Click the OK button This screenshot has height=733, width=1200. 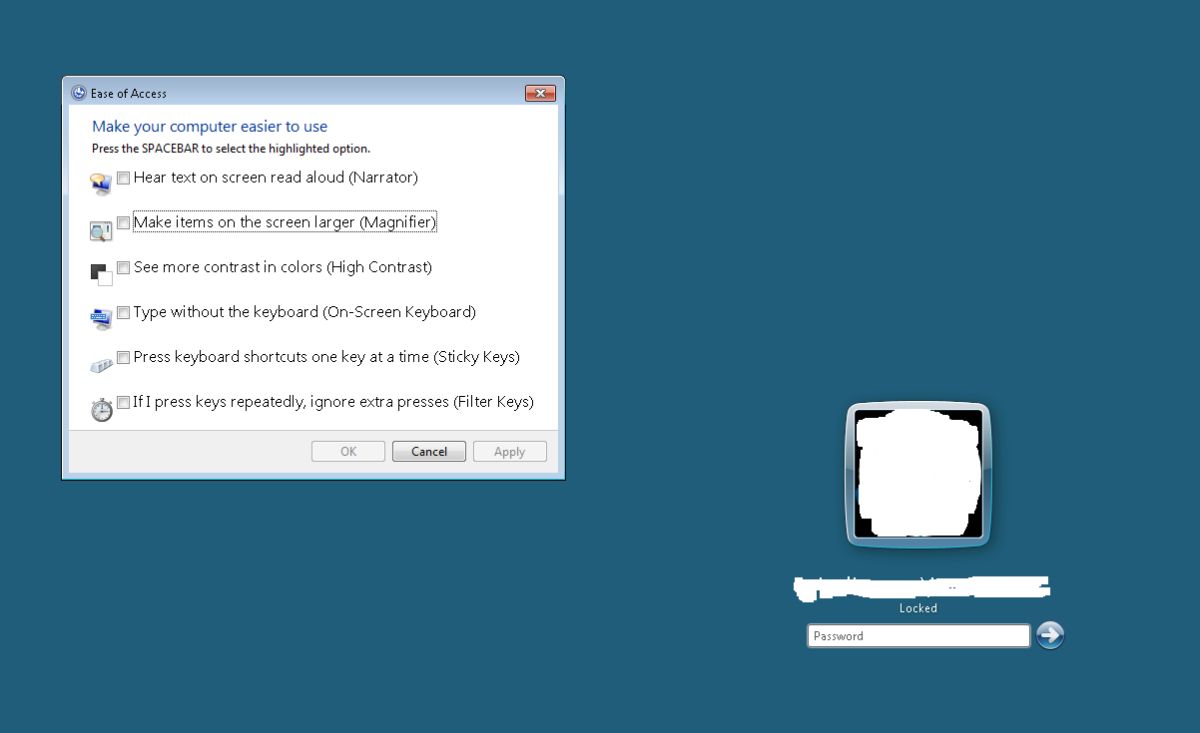click(348, 452)
